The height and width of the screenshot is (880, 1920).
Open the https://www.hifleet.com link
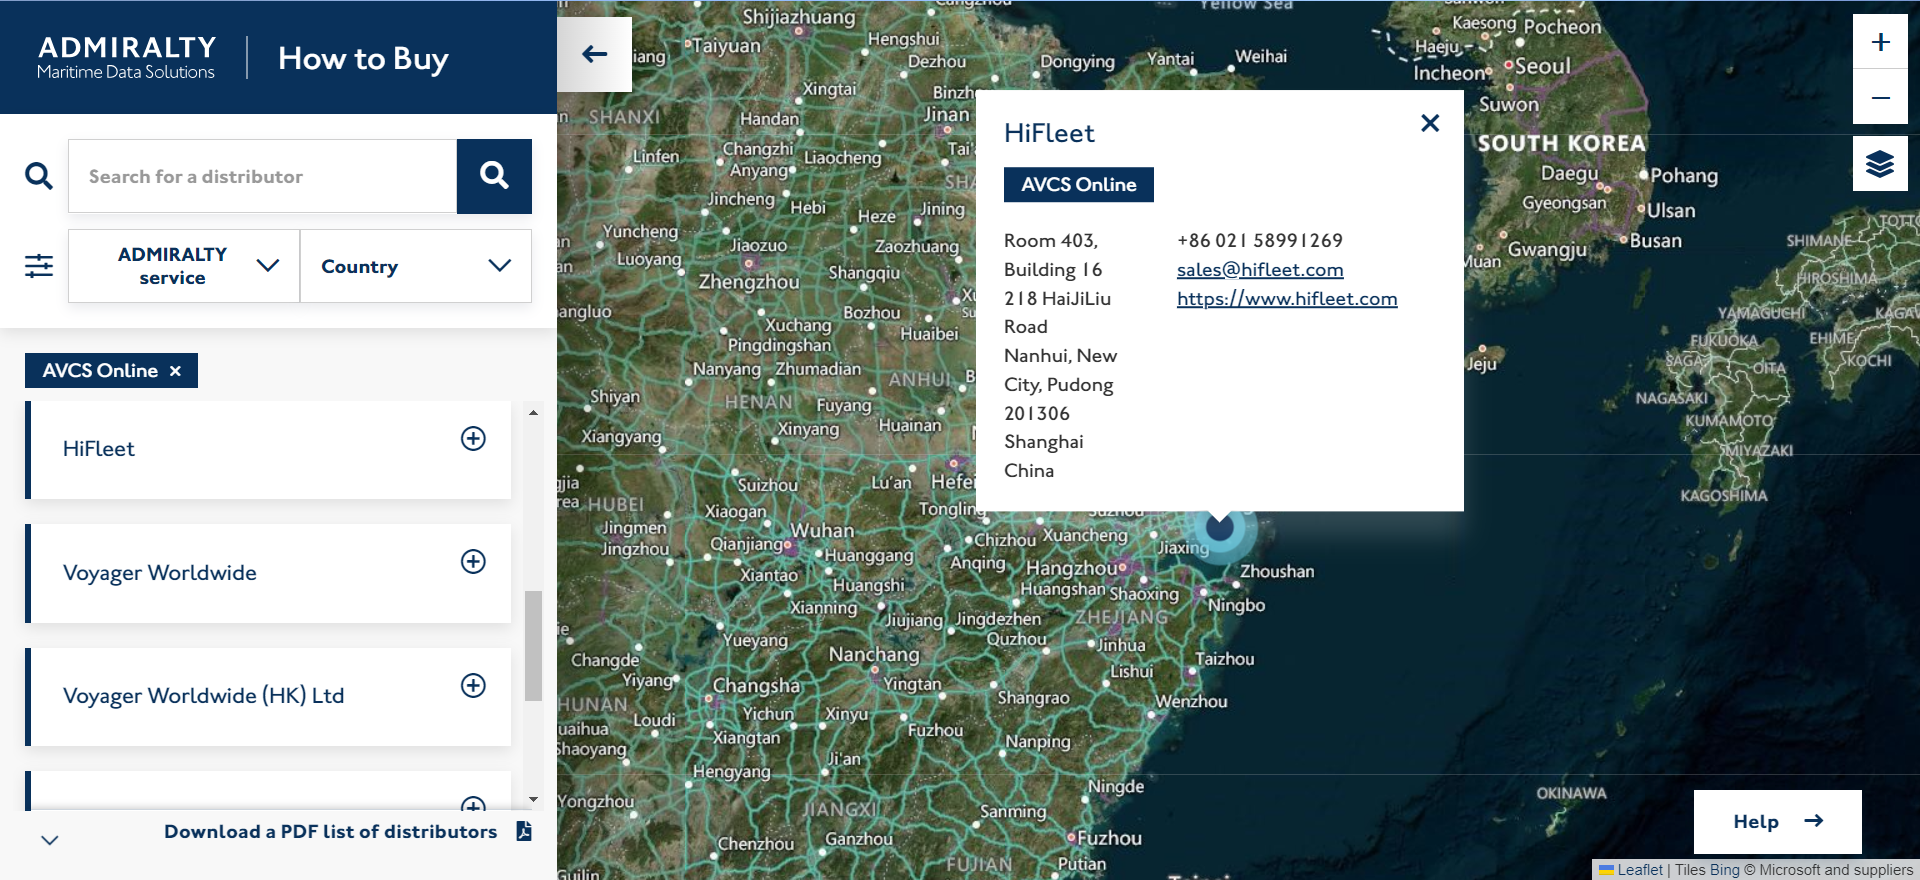coord(1287,299)
